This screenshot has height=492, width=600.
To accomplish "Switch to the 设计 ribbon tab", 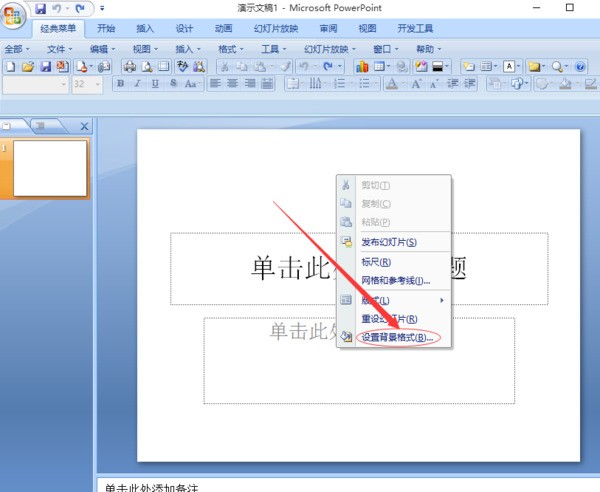I will click(184, 28).
